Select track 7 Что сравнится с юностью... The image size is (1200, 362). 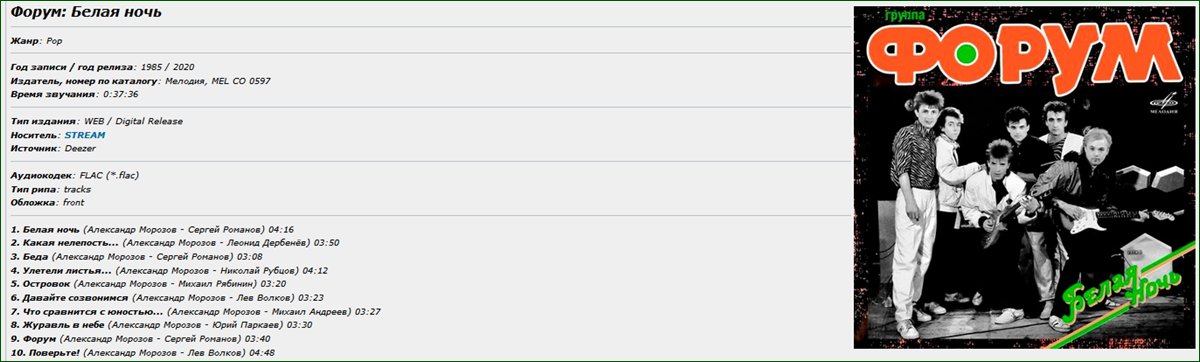pyautogui.click(x=196, y=311)
